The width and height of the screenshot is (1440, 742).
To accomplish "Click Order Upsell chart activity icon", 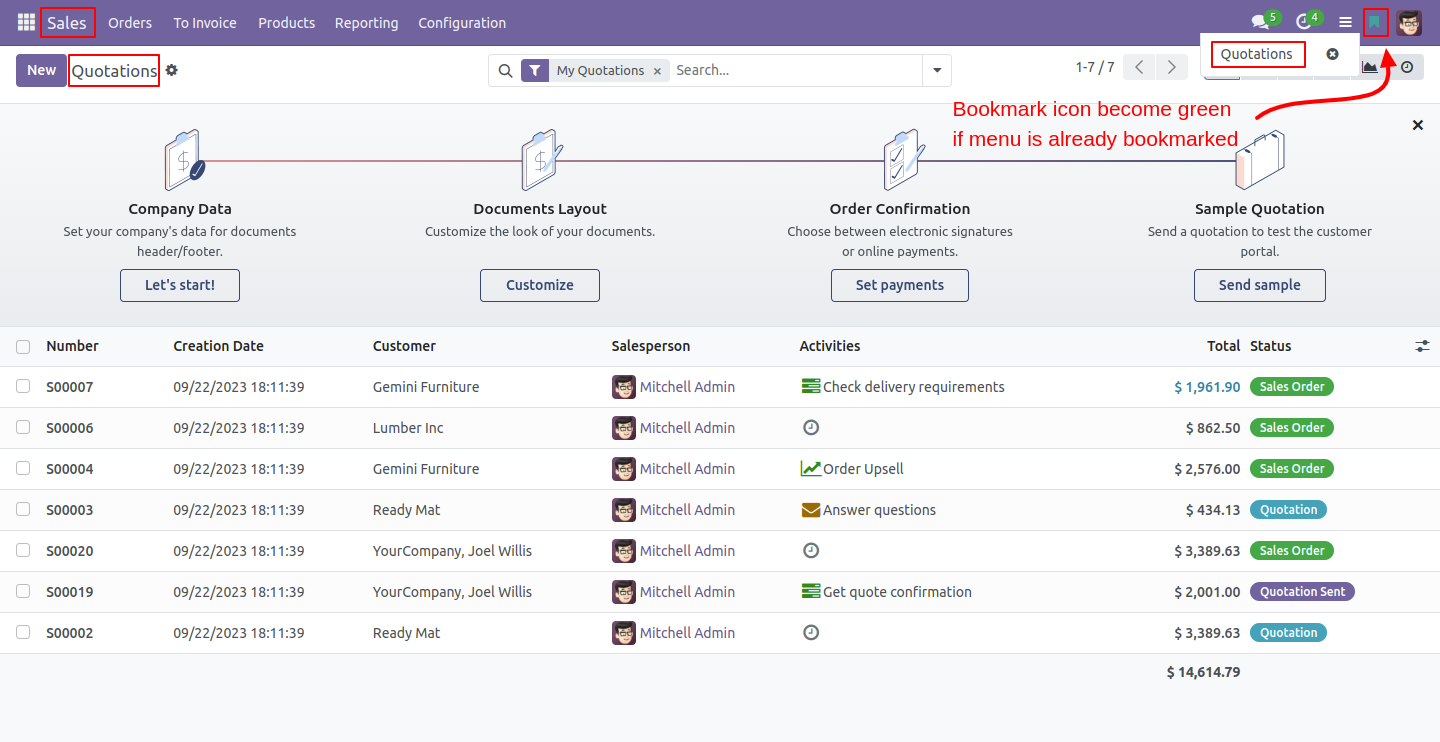I will [811, 469].
